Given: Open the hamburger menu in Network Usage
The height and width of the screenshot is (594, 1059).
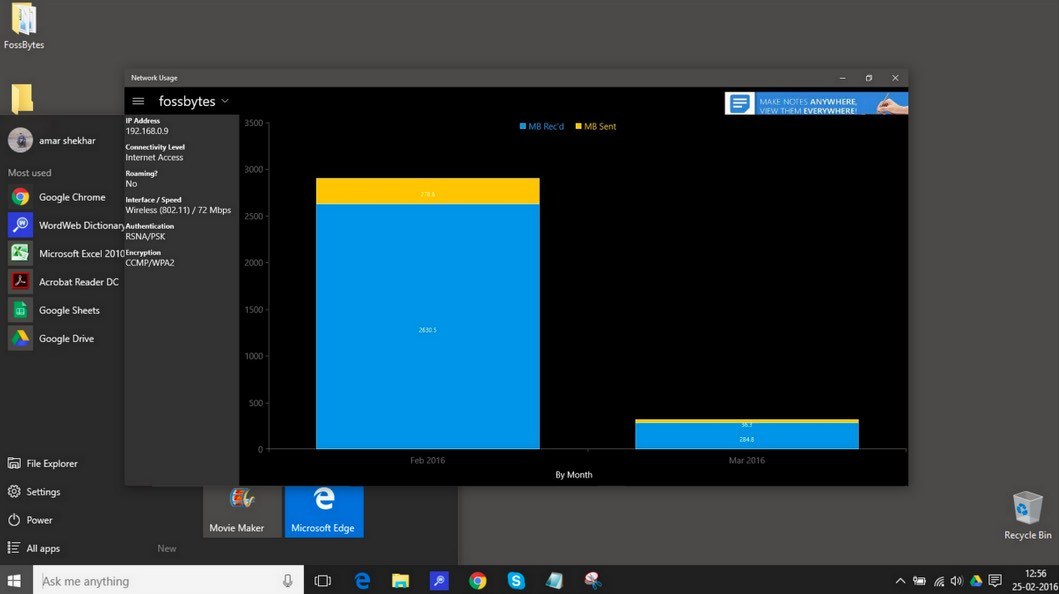Looking at the screenshot, I should click(138, 101).
